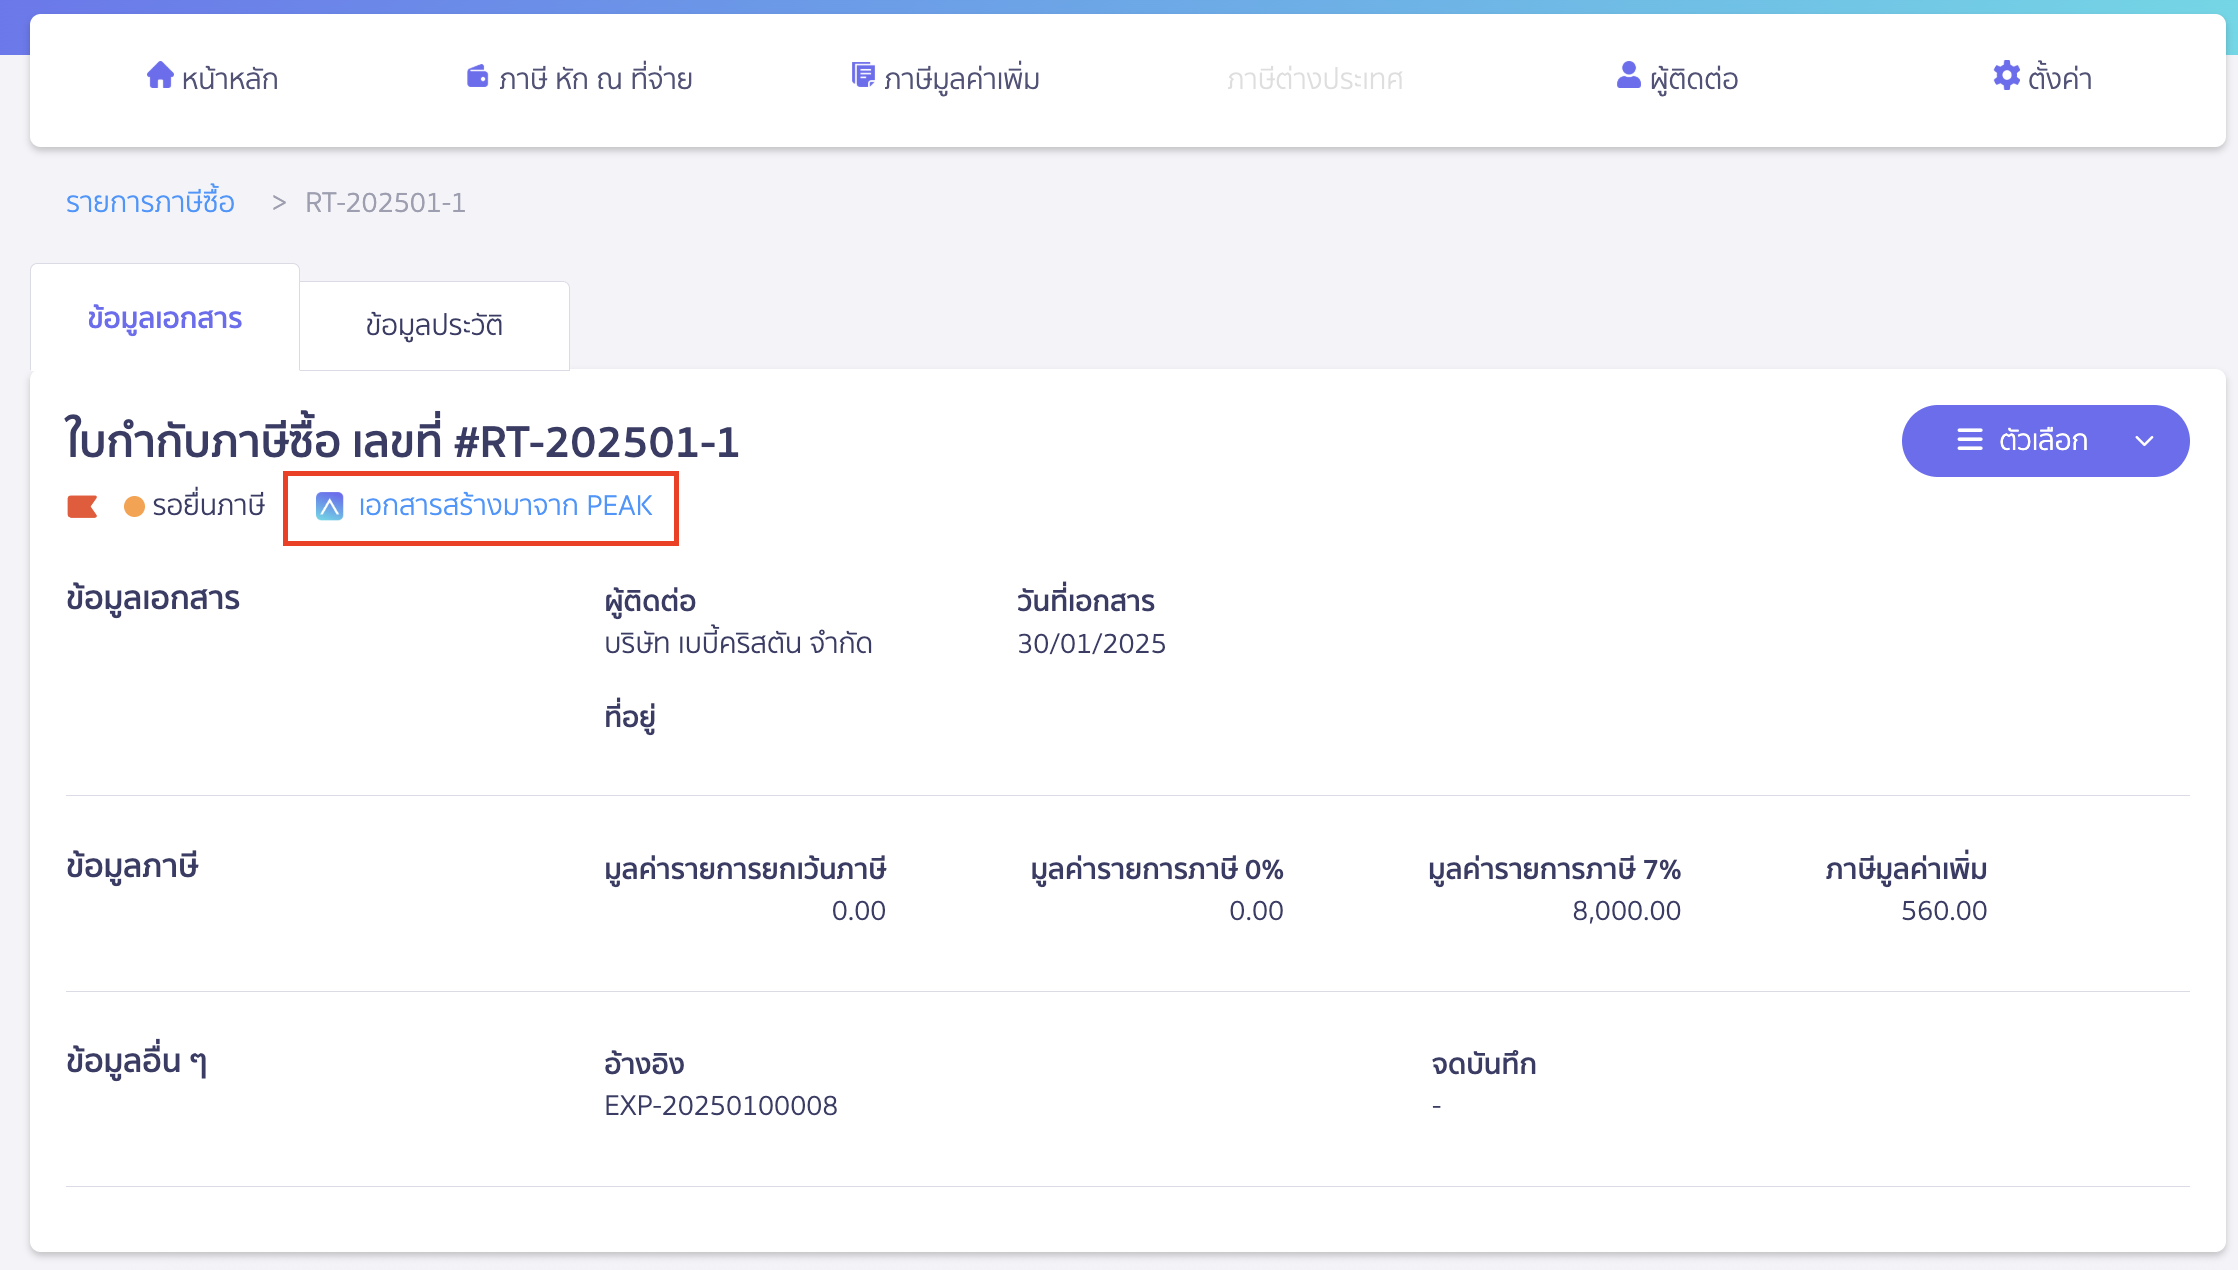The width and height of the screenshot is (2238, 1270).
Task: Select the ข้อมูลเอกสาร tab
Action: [164, 318]
